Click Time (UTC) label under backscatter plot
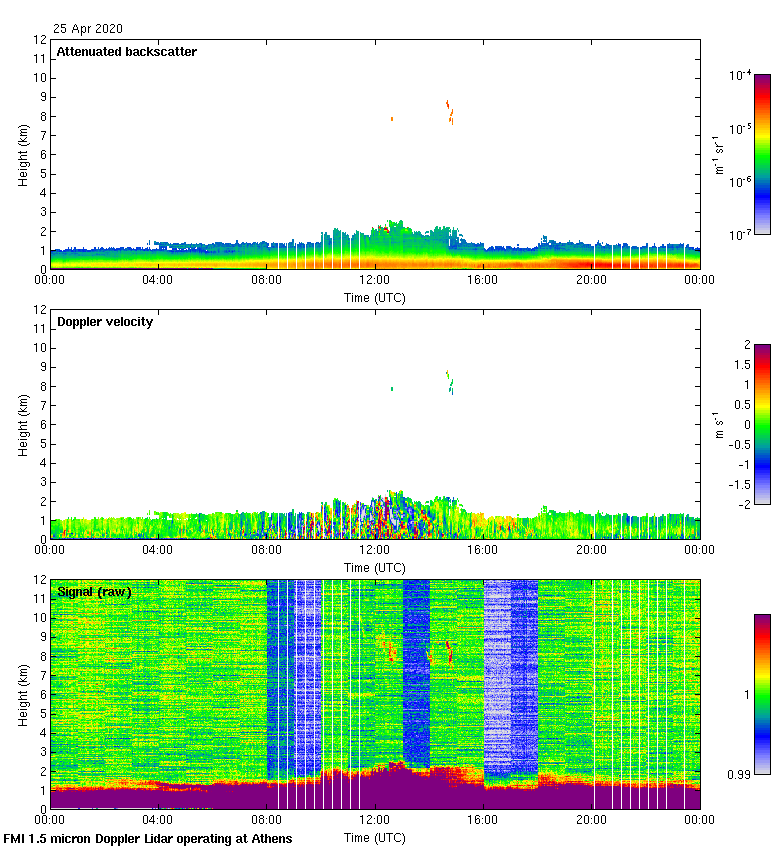This screenshot has width=780, height=850. (x=374, y=297)
